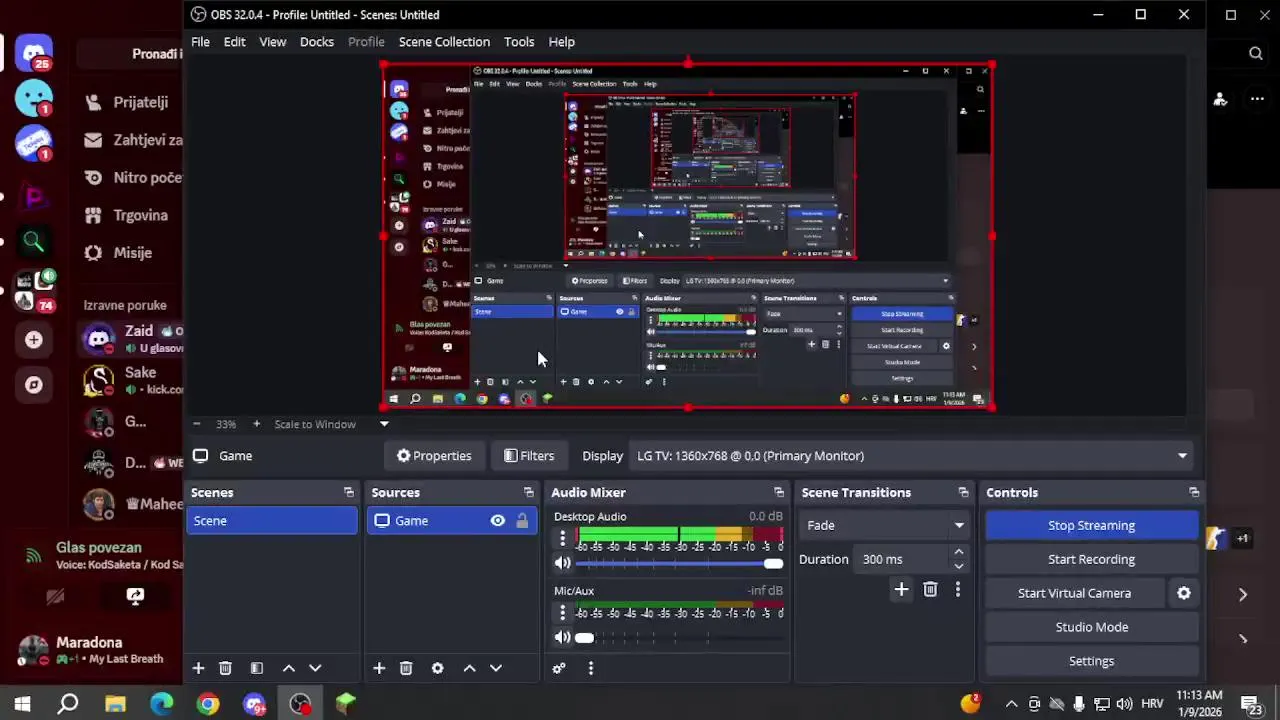Open Google Chrome from taskbar
1280x720 pixels.
click(x=207, y=704)
